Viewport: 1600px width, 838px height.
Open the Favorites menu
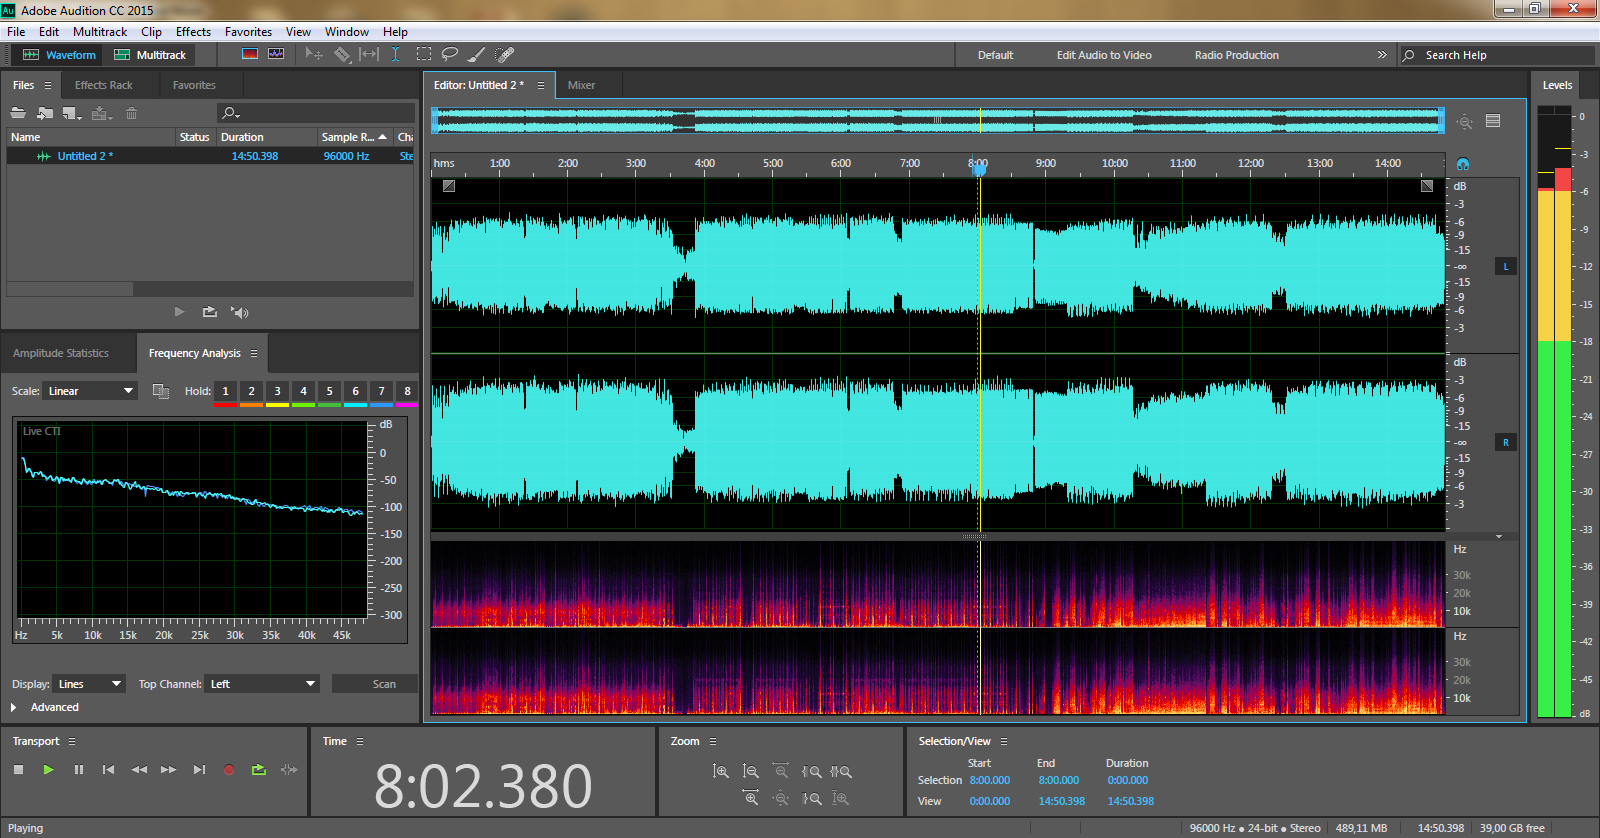(248, 32)
